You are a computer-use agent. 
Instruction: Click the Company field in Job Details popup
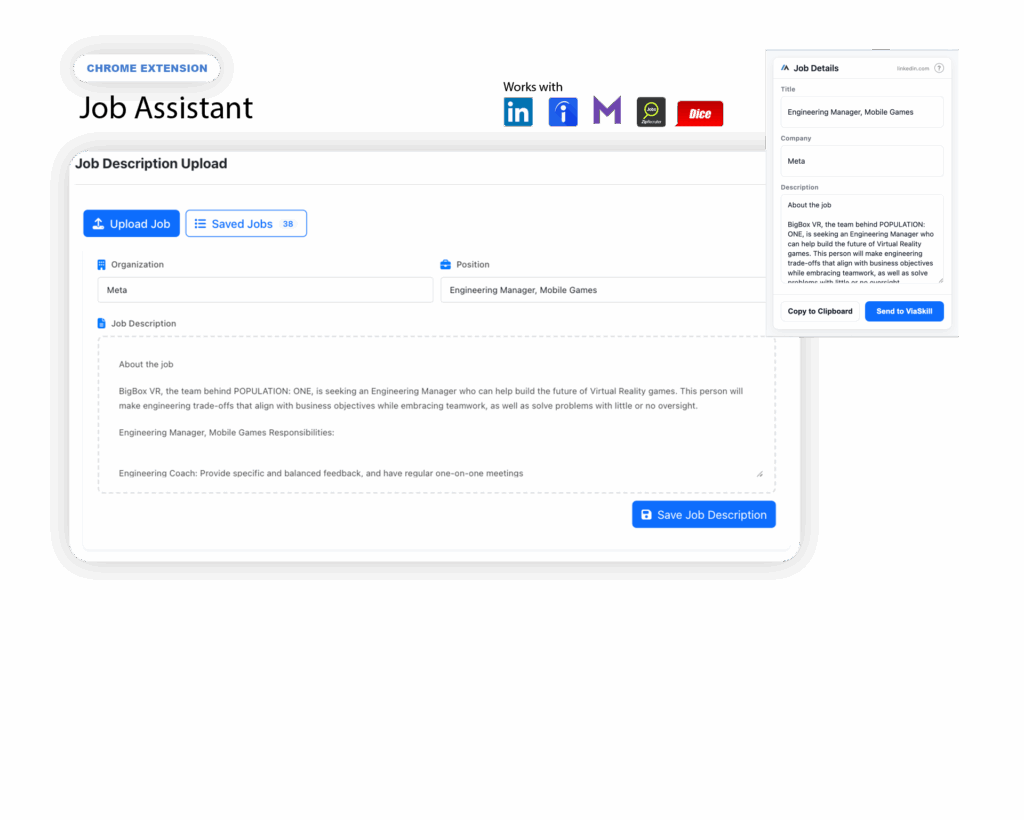coord(861,161)
